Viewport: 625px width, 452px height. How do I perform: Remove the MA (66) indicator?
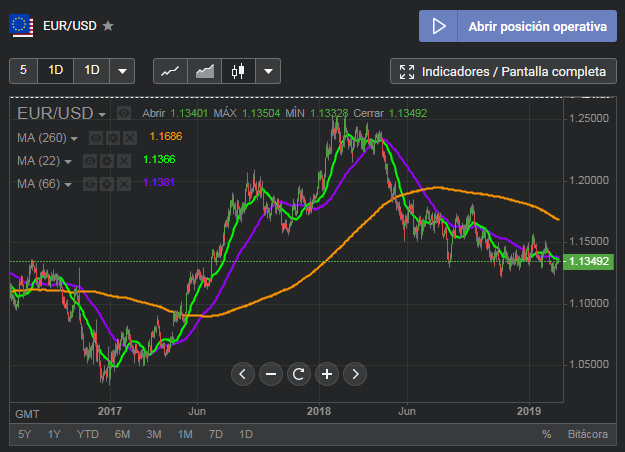coord(124,184)
